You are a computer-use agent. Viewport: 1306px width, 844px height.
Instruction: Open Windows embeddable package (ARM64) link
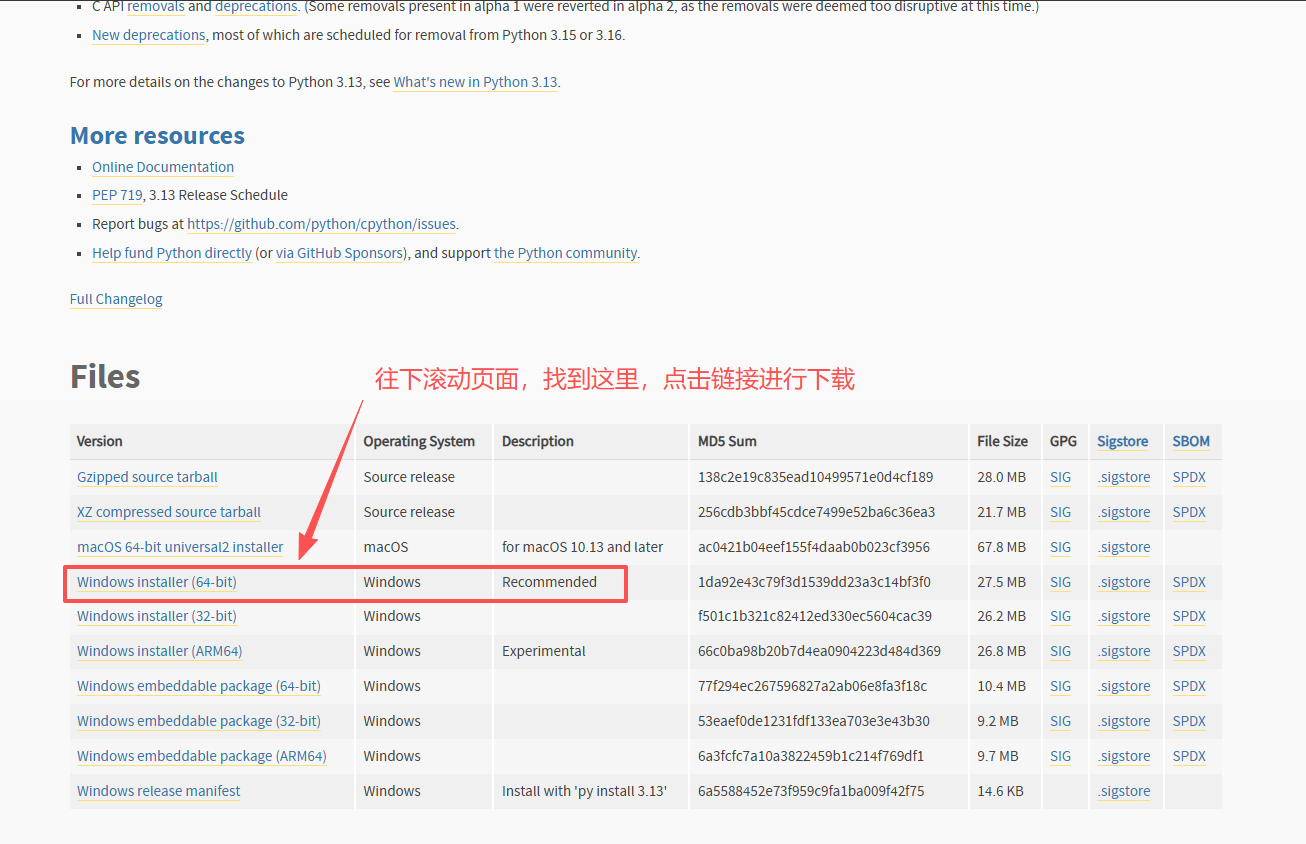(x=201, y=756)
